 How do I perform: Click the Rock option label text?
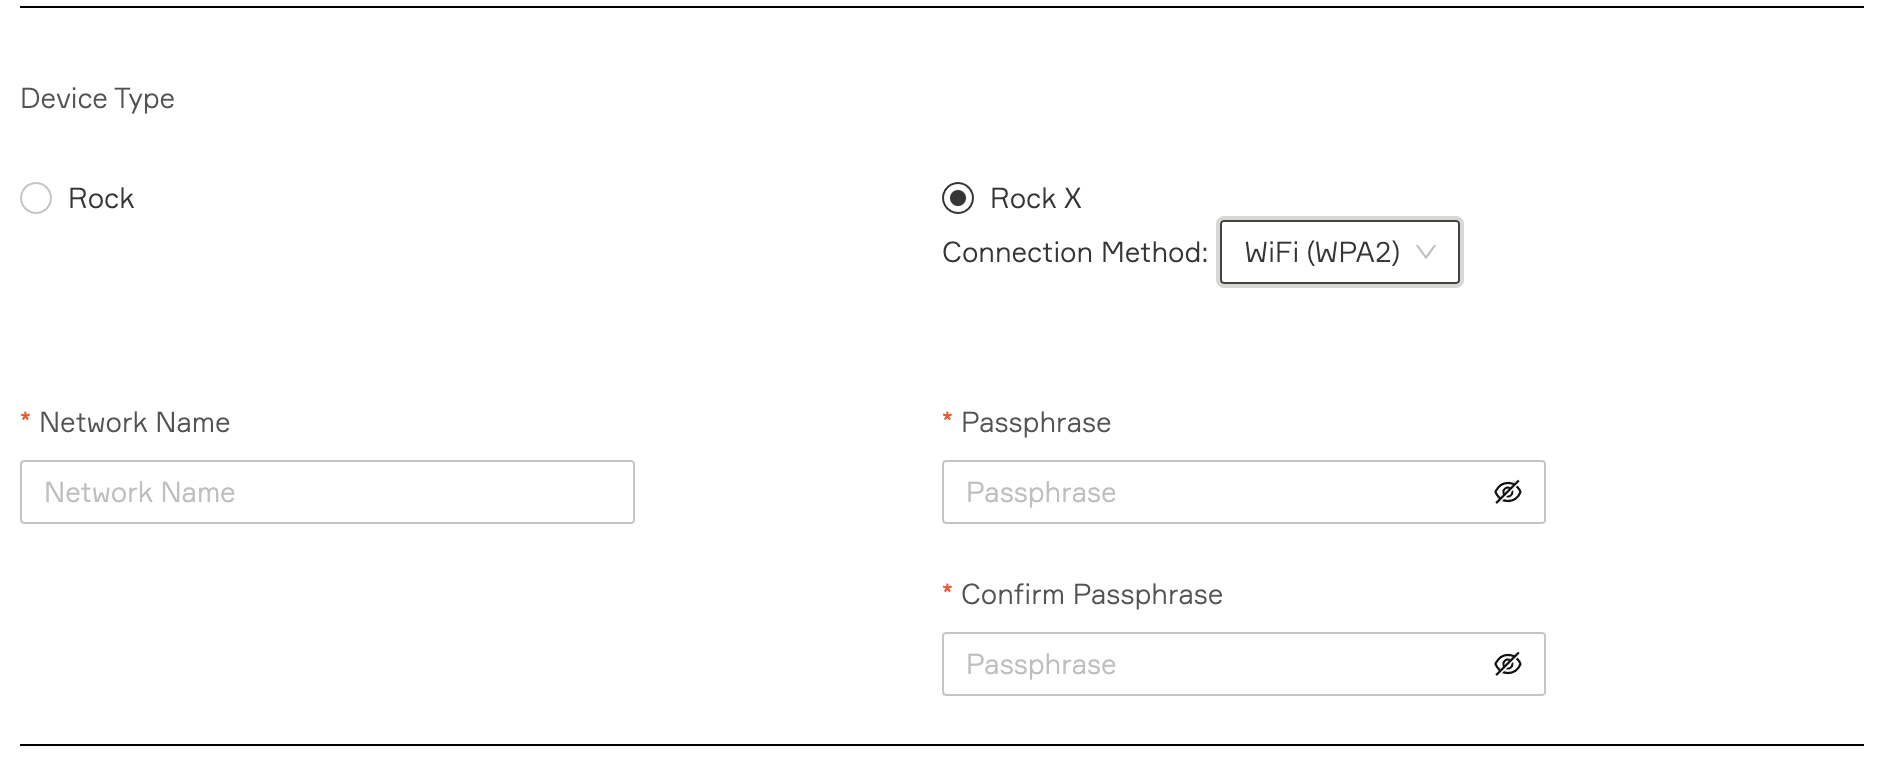tap(101, 198)
